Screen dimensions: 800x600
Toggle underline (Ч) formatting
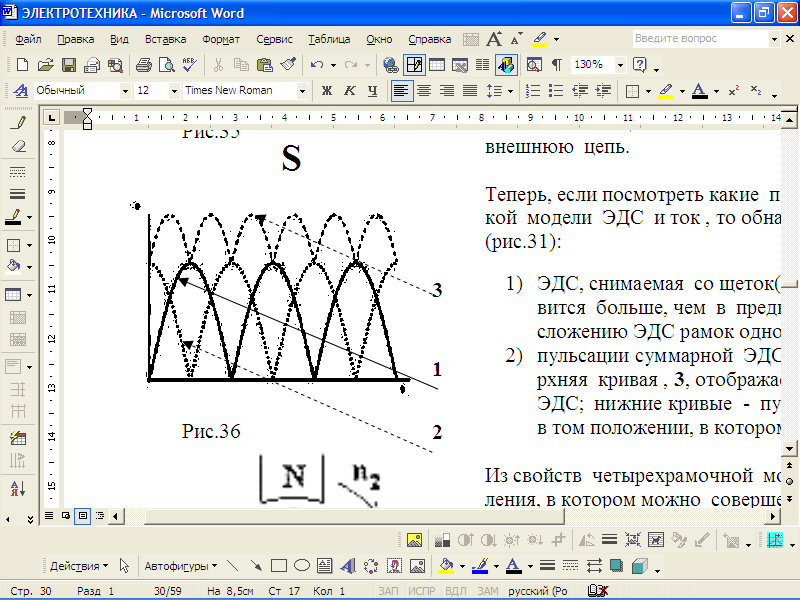372,91
